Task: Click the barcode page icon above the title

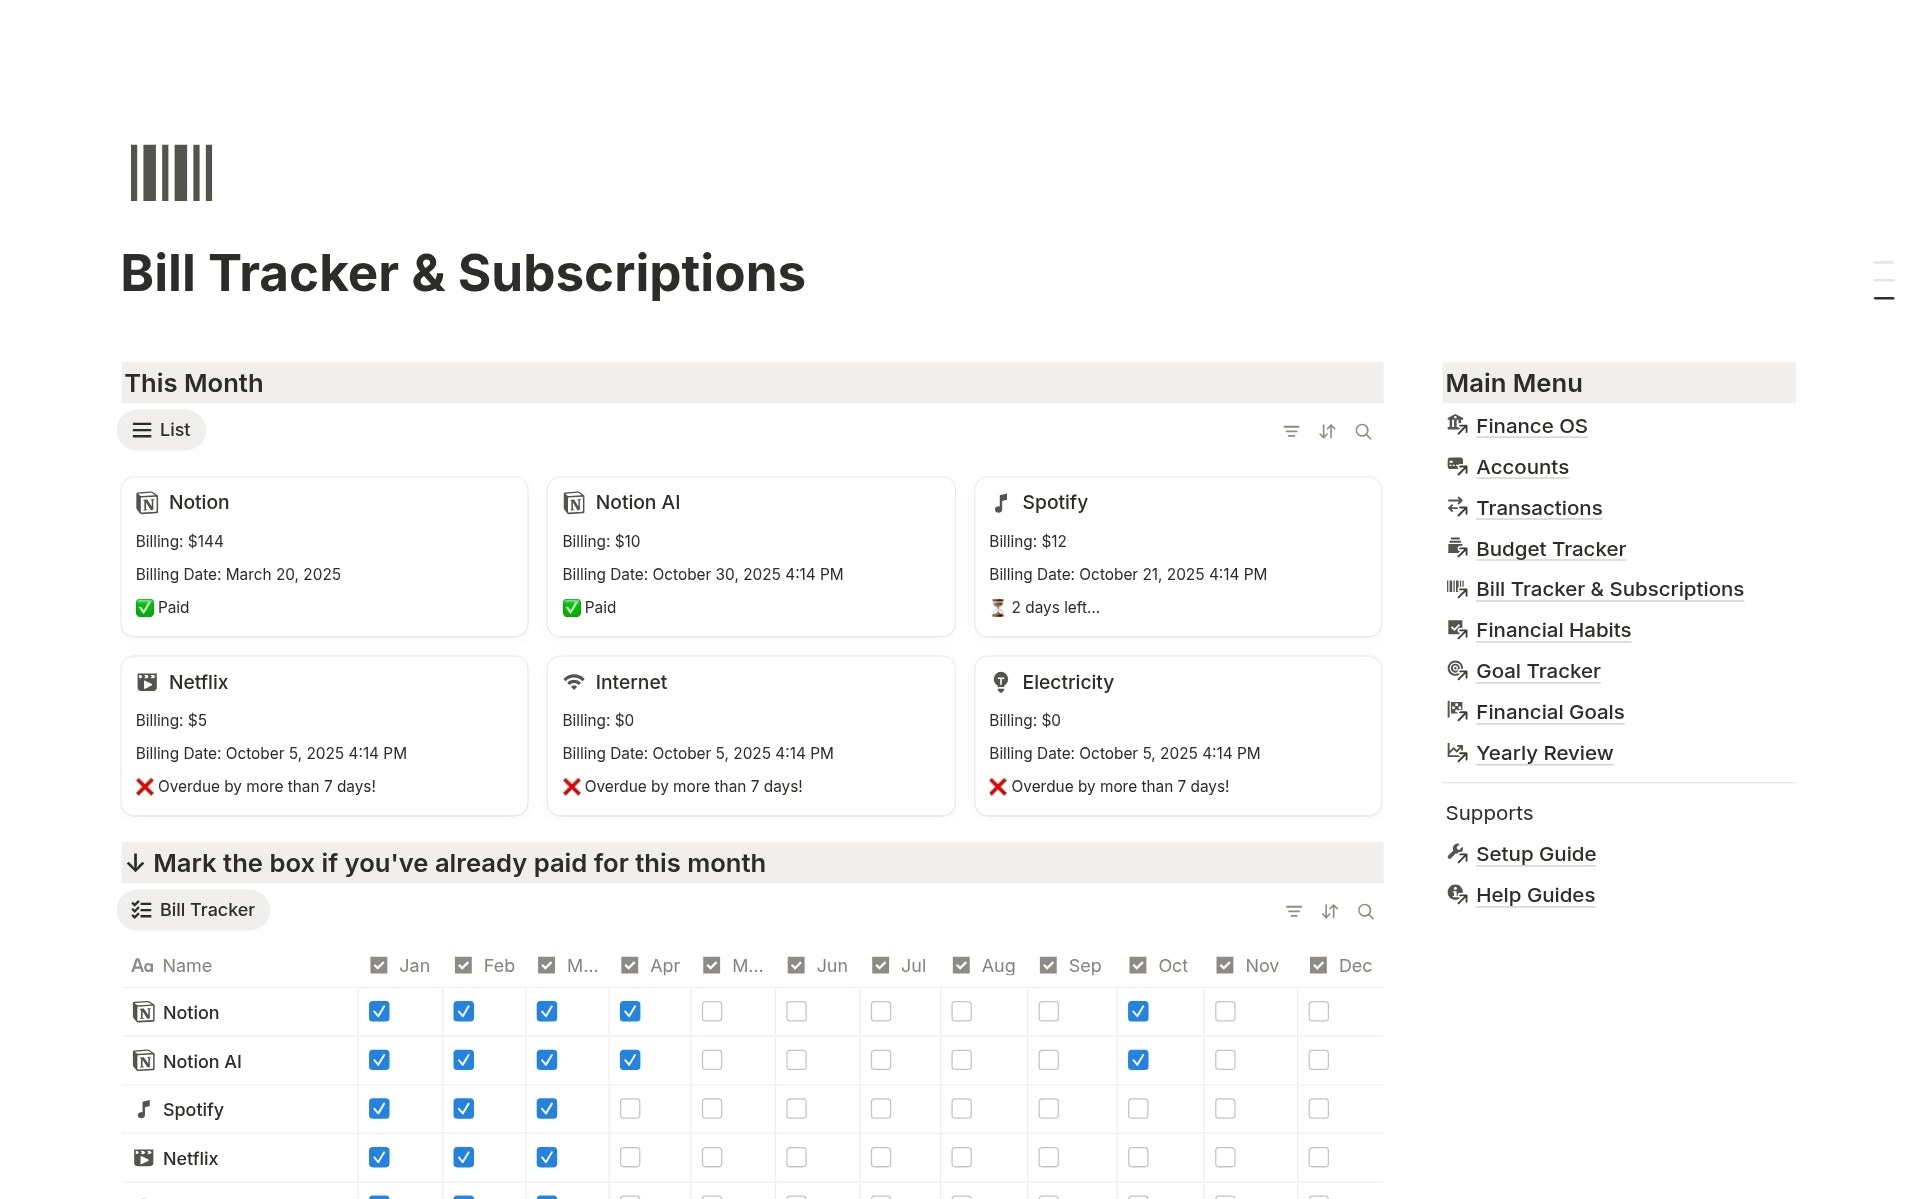Action: pos(172,173)
